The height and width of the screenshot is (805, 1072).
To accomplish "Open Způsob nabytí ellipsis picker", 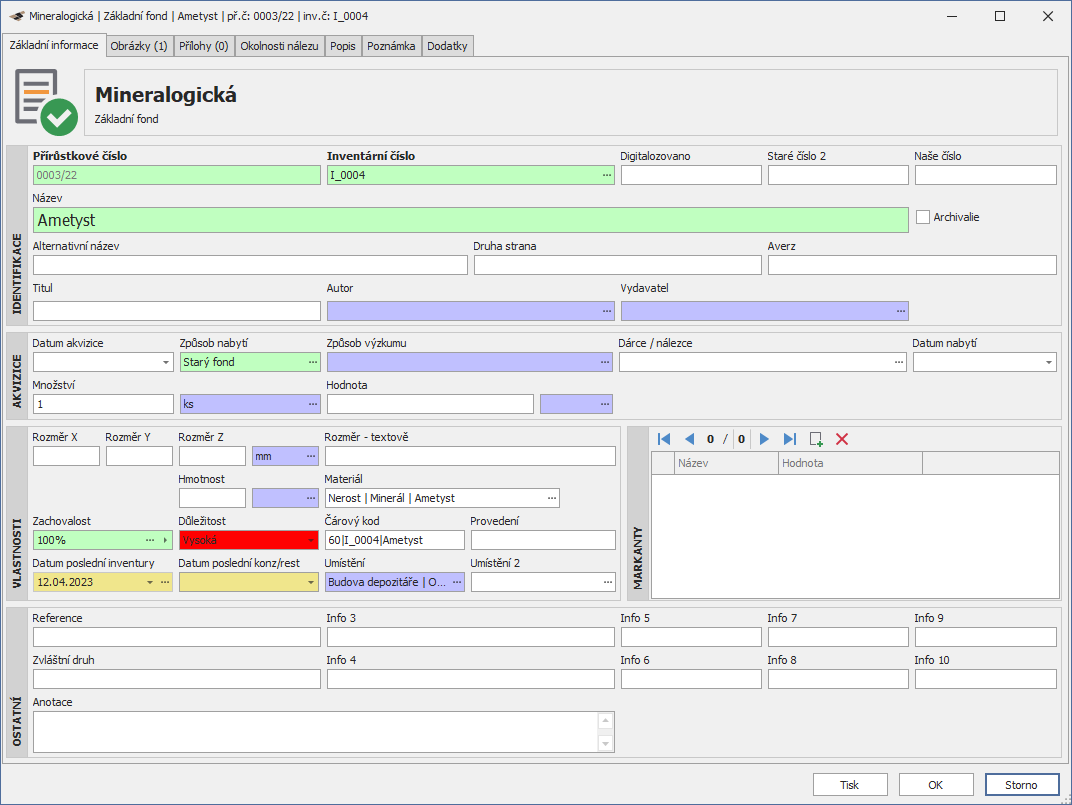I will tap(312, 362).
